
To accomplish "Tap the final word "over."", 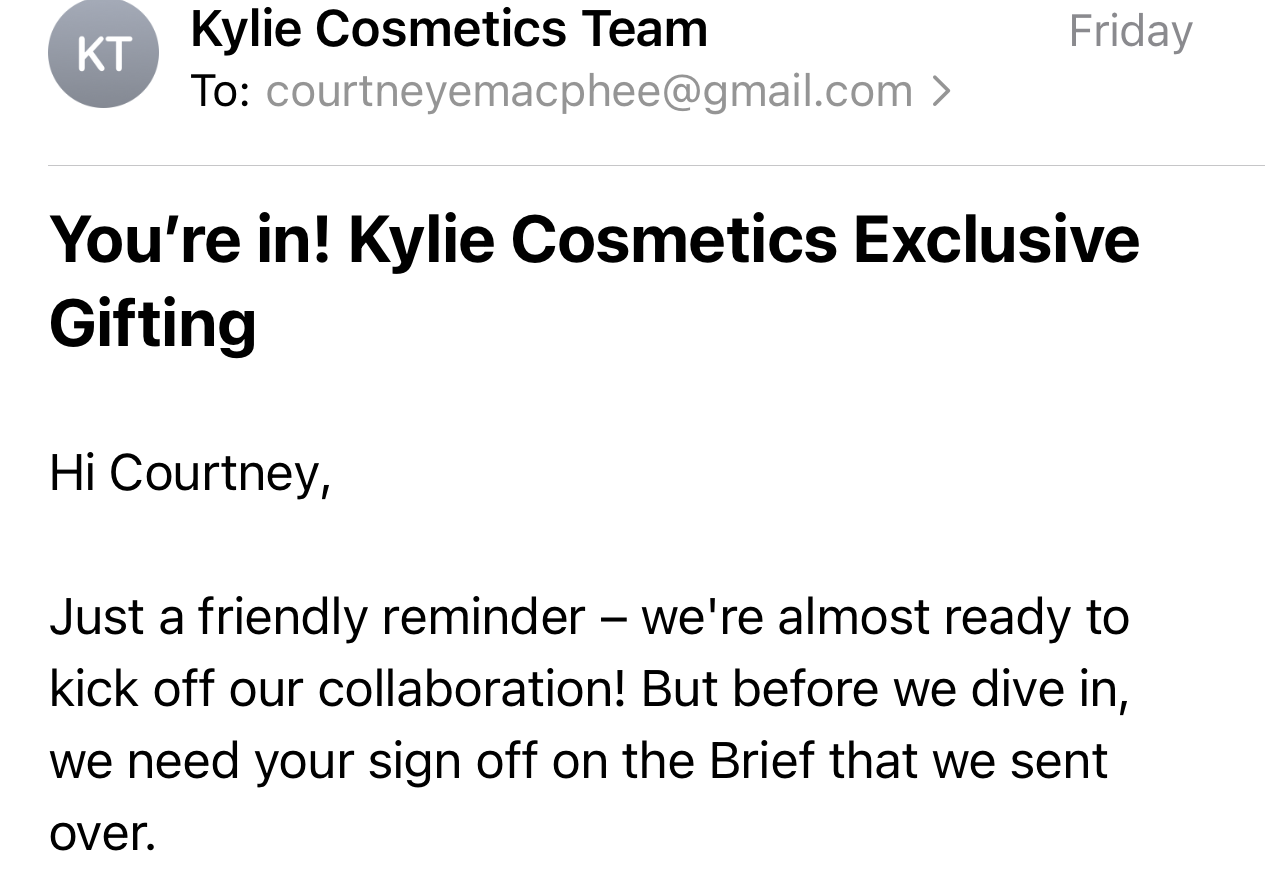I will tap(103, 832).
